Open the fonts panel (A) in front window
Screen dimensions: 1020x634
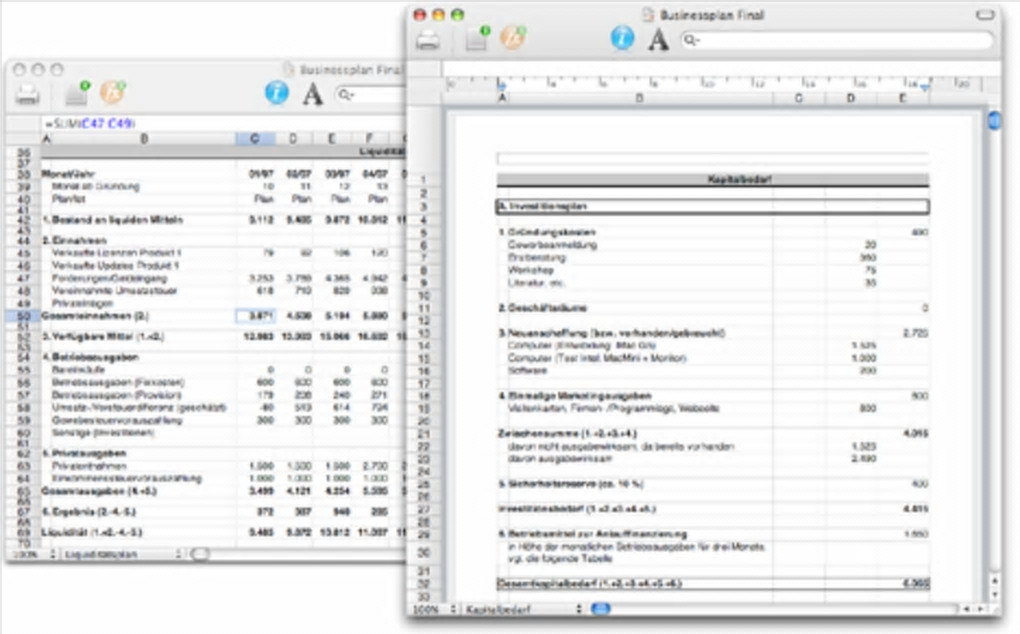coord(658,39)
